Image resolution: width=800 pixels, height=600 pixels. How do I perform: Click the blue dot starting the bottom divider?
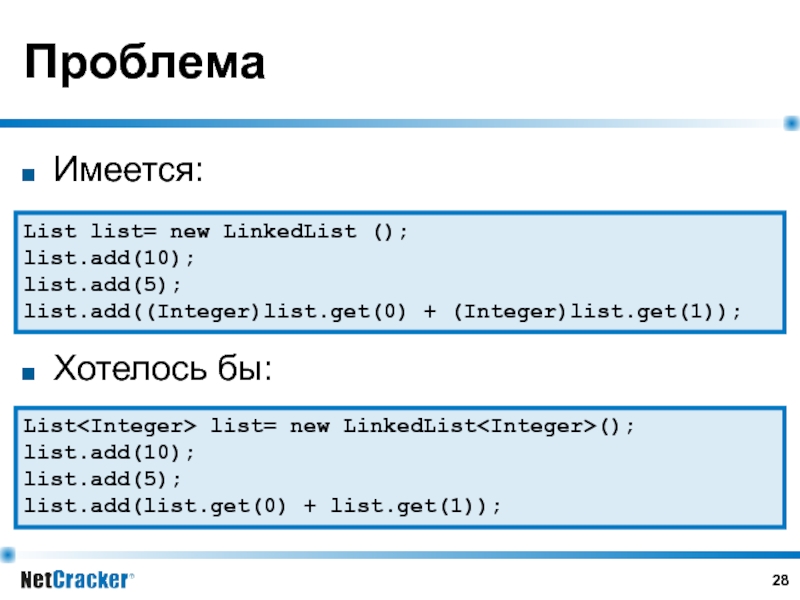coord(8,555)
